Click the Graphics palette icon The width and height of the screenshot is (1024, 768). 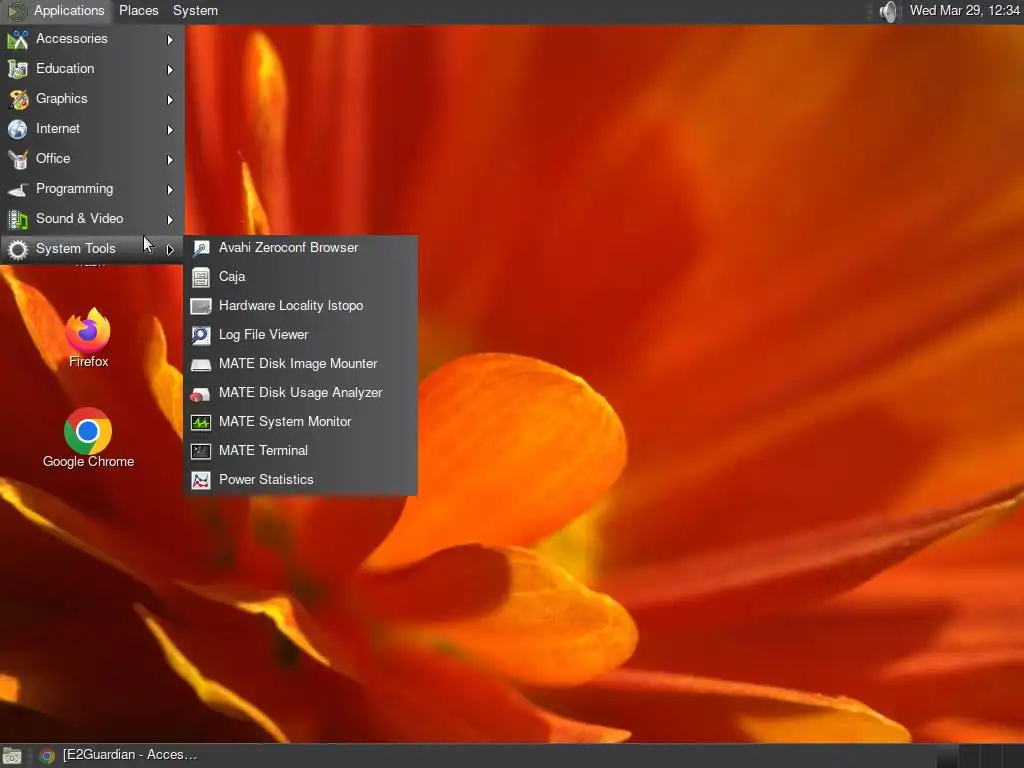click(18, 99)
